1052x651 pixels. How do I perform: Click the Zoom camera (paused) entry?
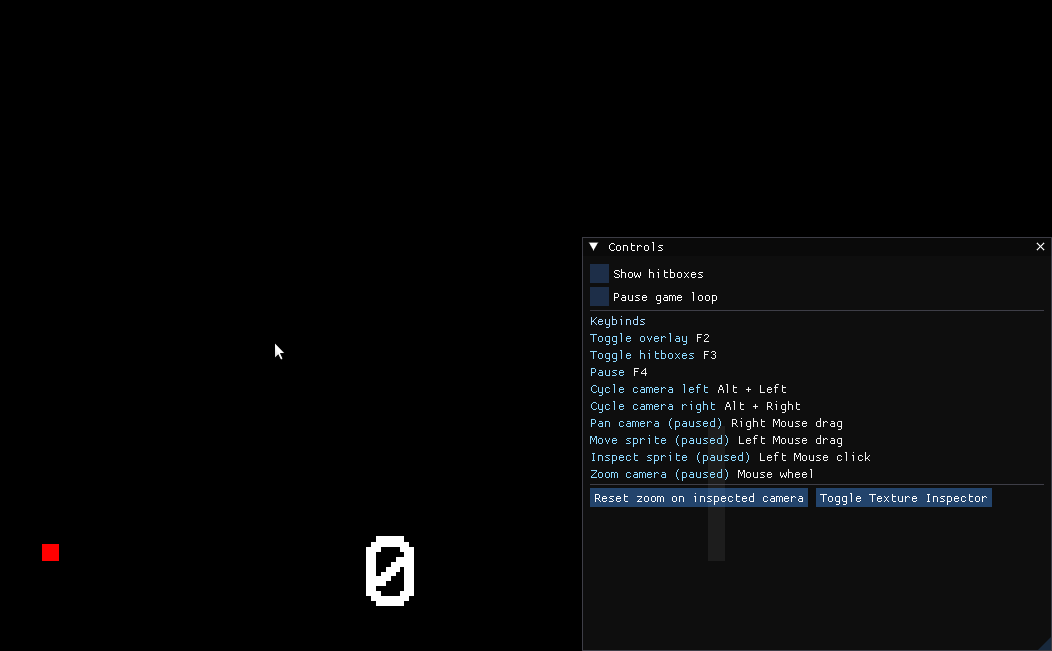coord(702,474)
